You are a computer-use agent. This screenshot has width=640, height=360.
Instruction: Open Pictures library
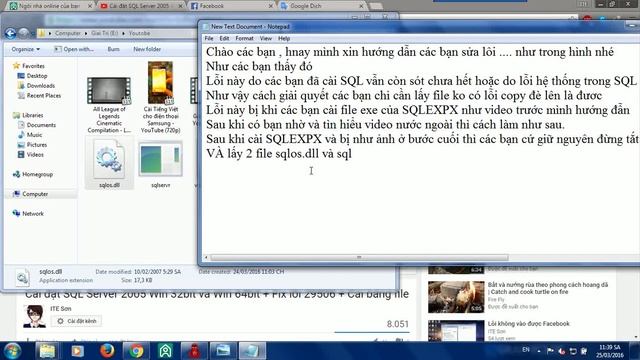(x=32, y=145)
